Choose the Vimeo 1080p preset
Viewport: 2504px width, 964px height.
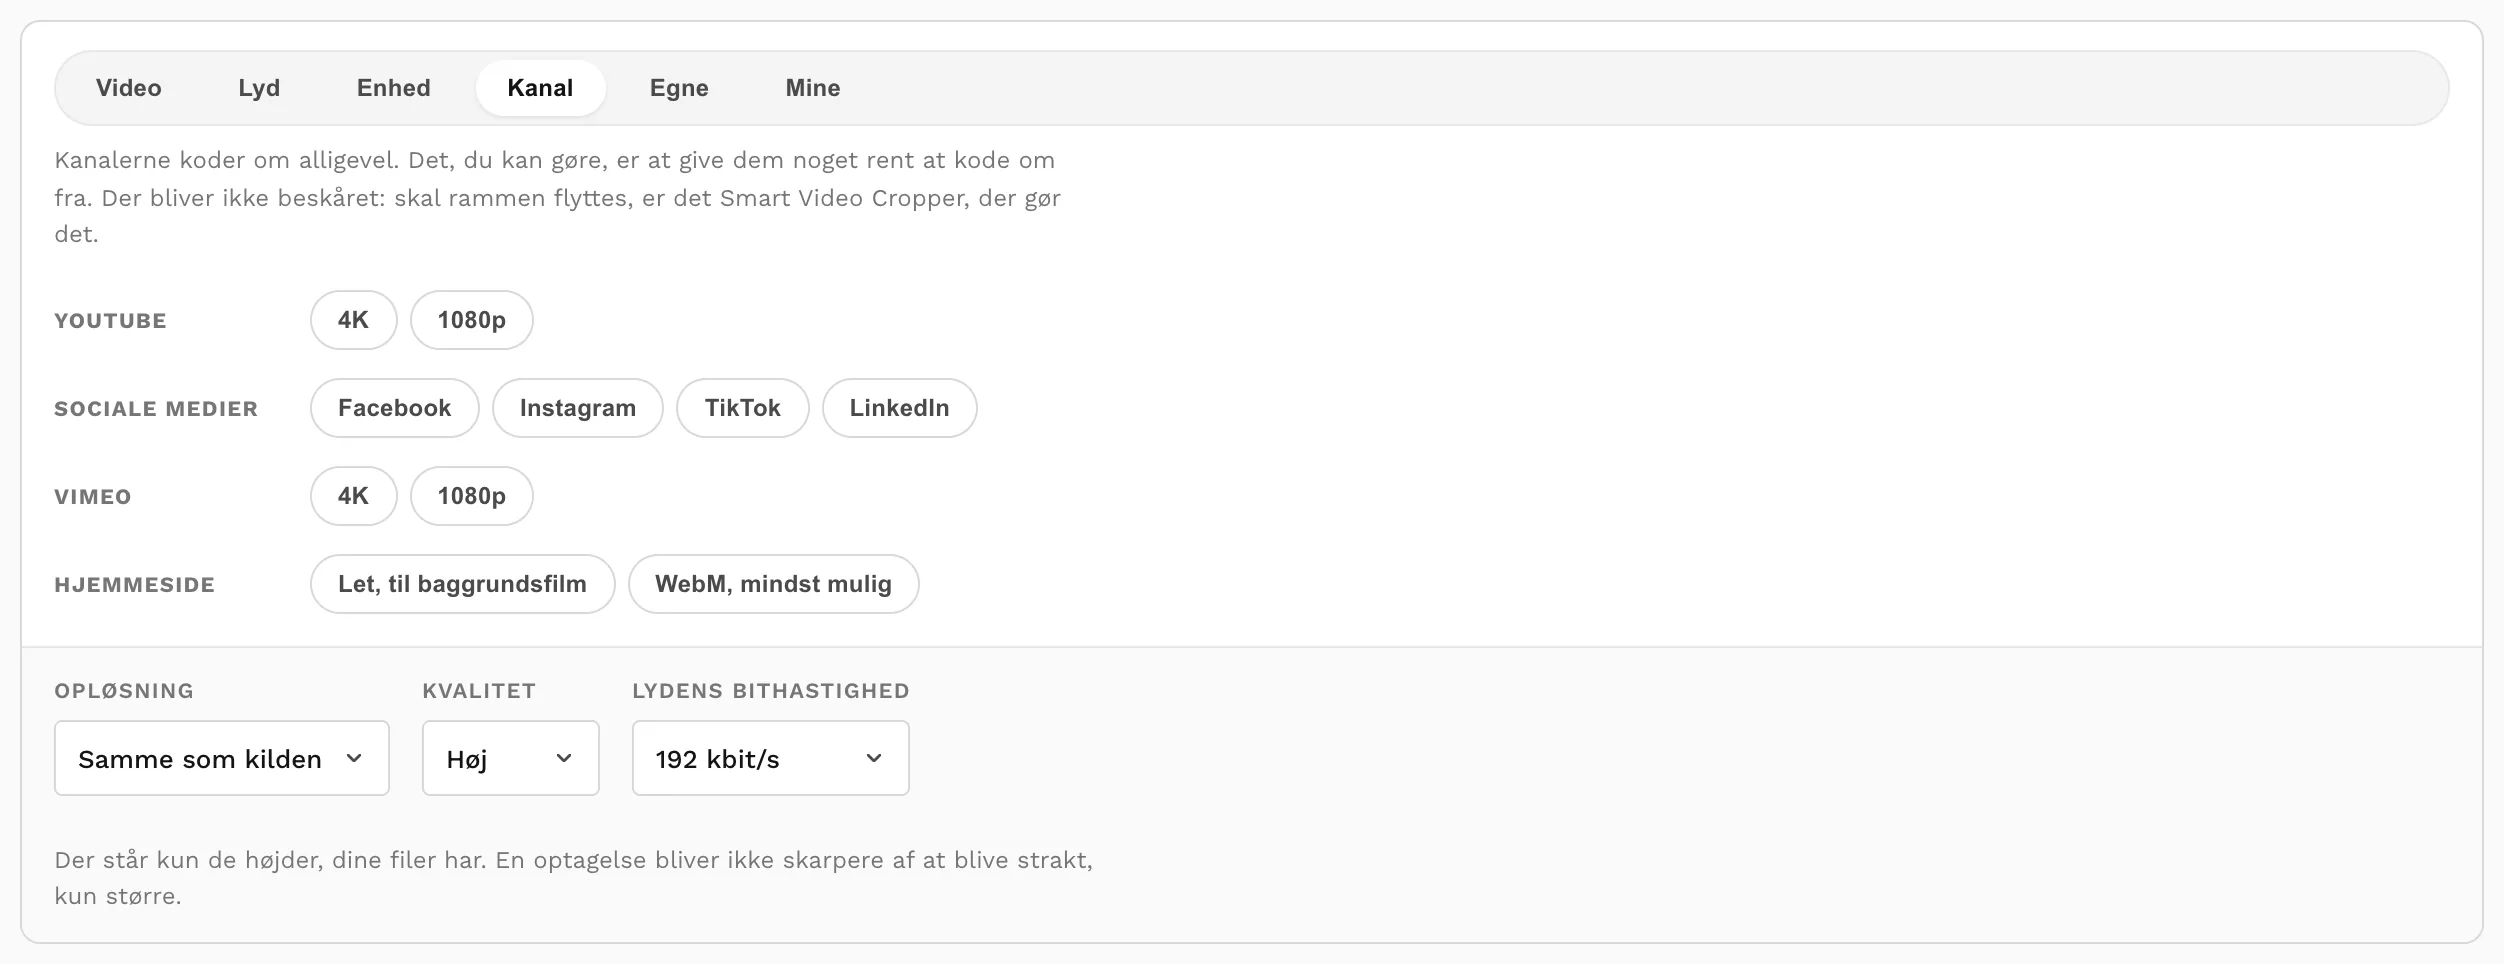tap(472, 496)
